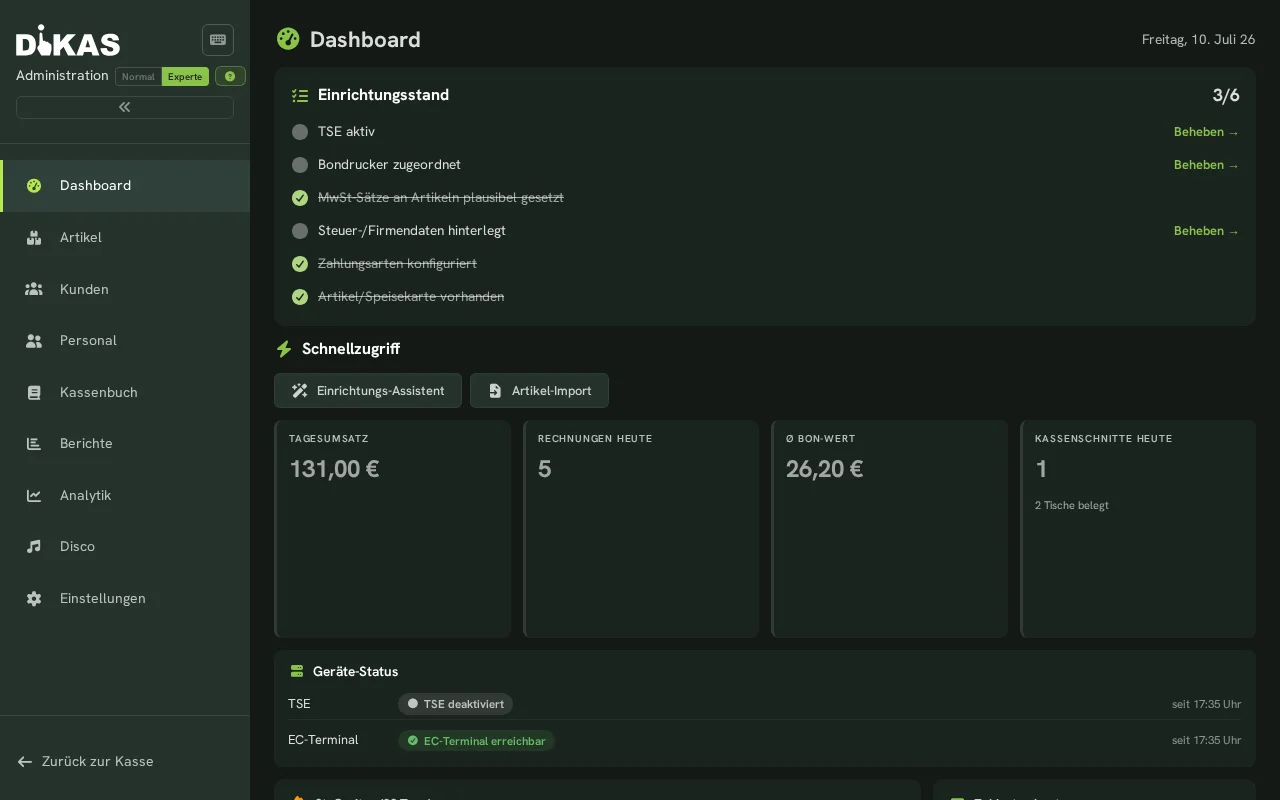Click the 'TSE deaktiviert' status badge
Viewport: 1280px width, 800px height.
(455, 704)
